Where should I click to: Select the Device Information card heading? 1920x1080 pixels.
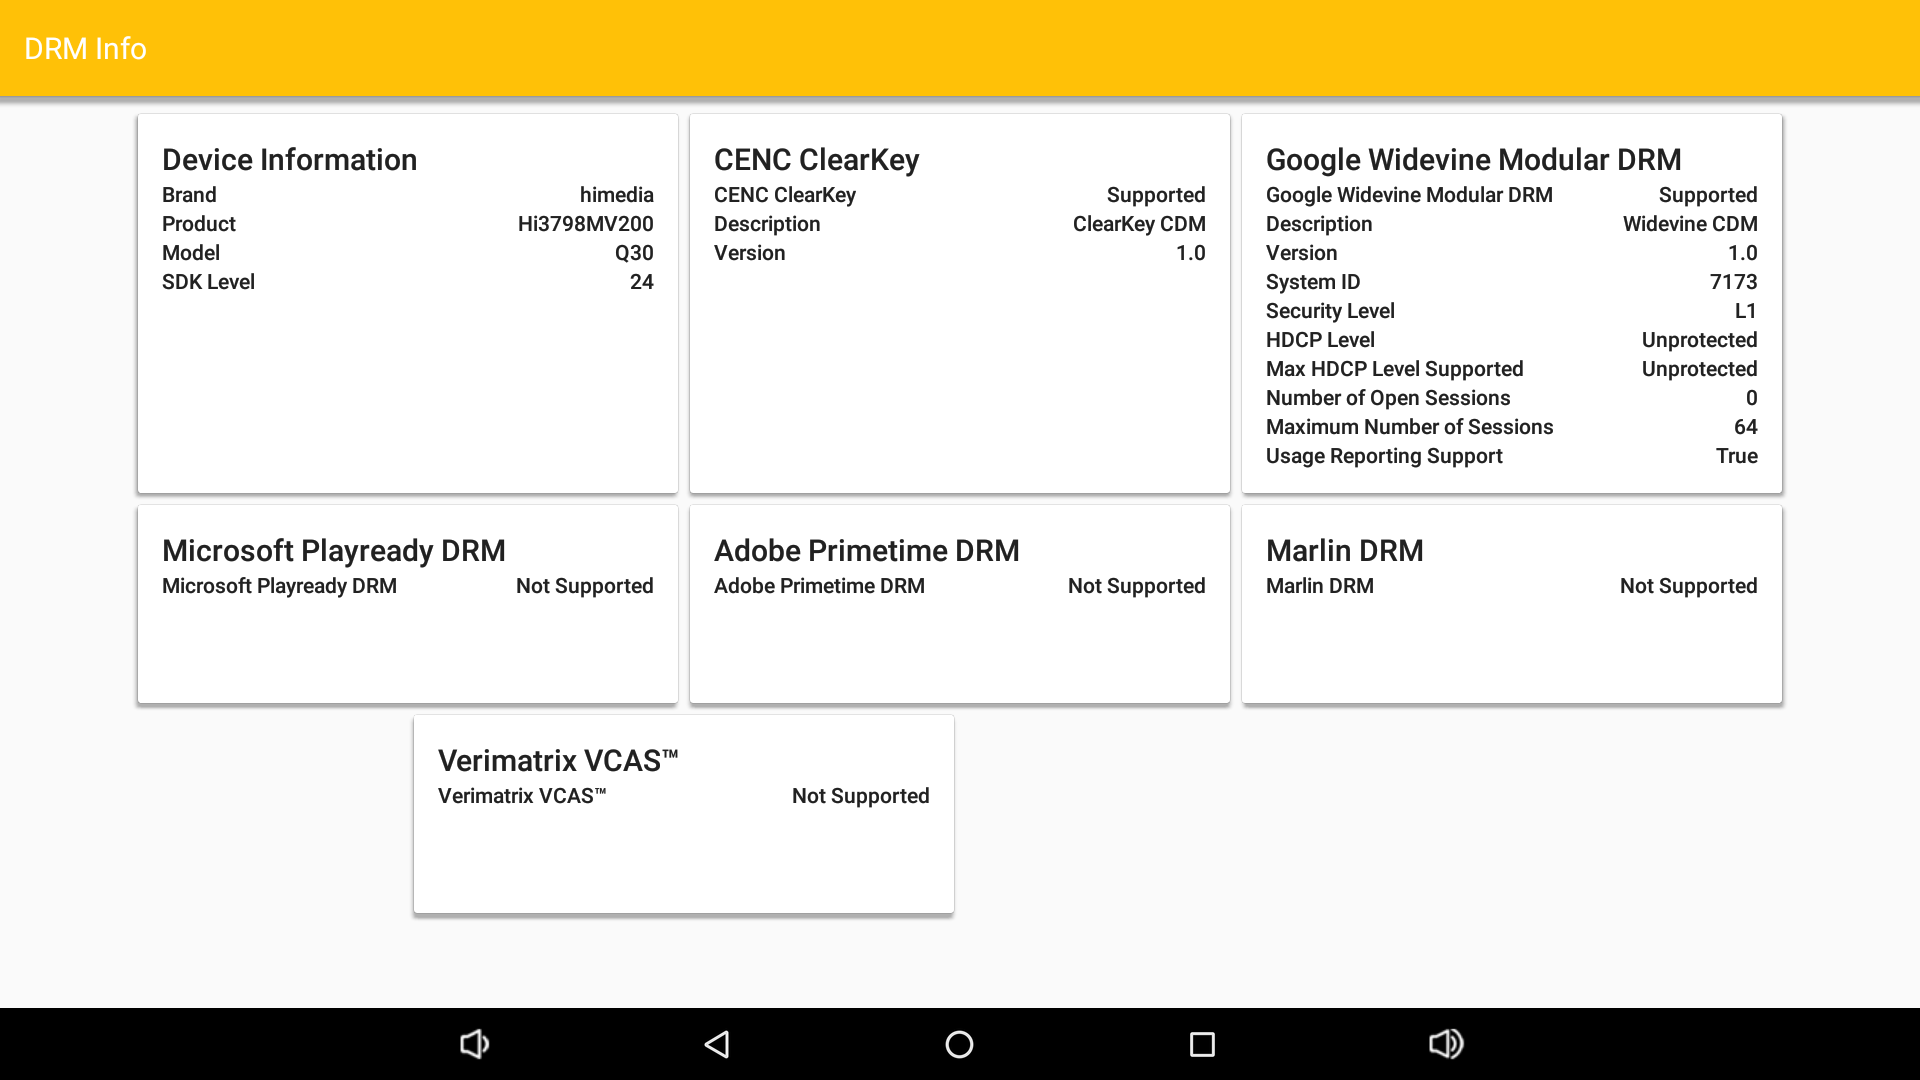(289, 160)
